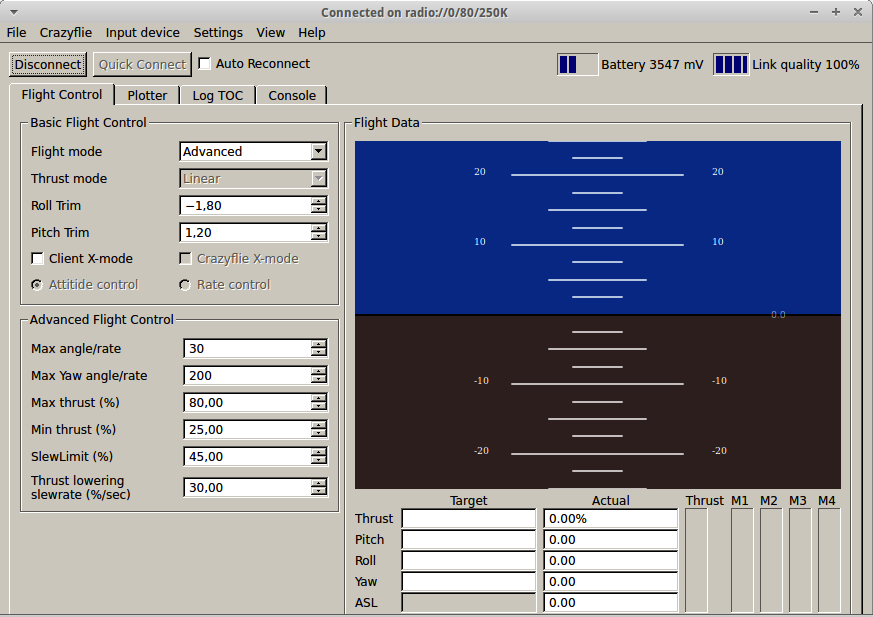Switch to the Plotter tab

click(147, 96)
